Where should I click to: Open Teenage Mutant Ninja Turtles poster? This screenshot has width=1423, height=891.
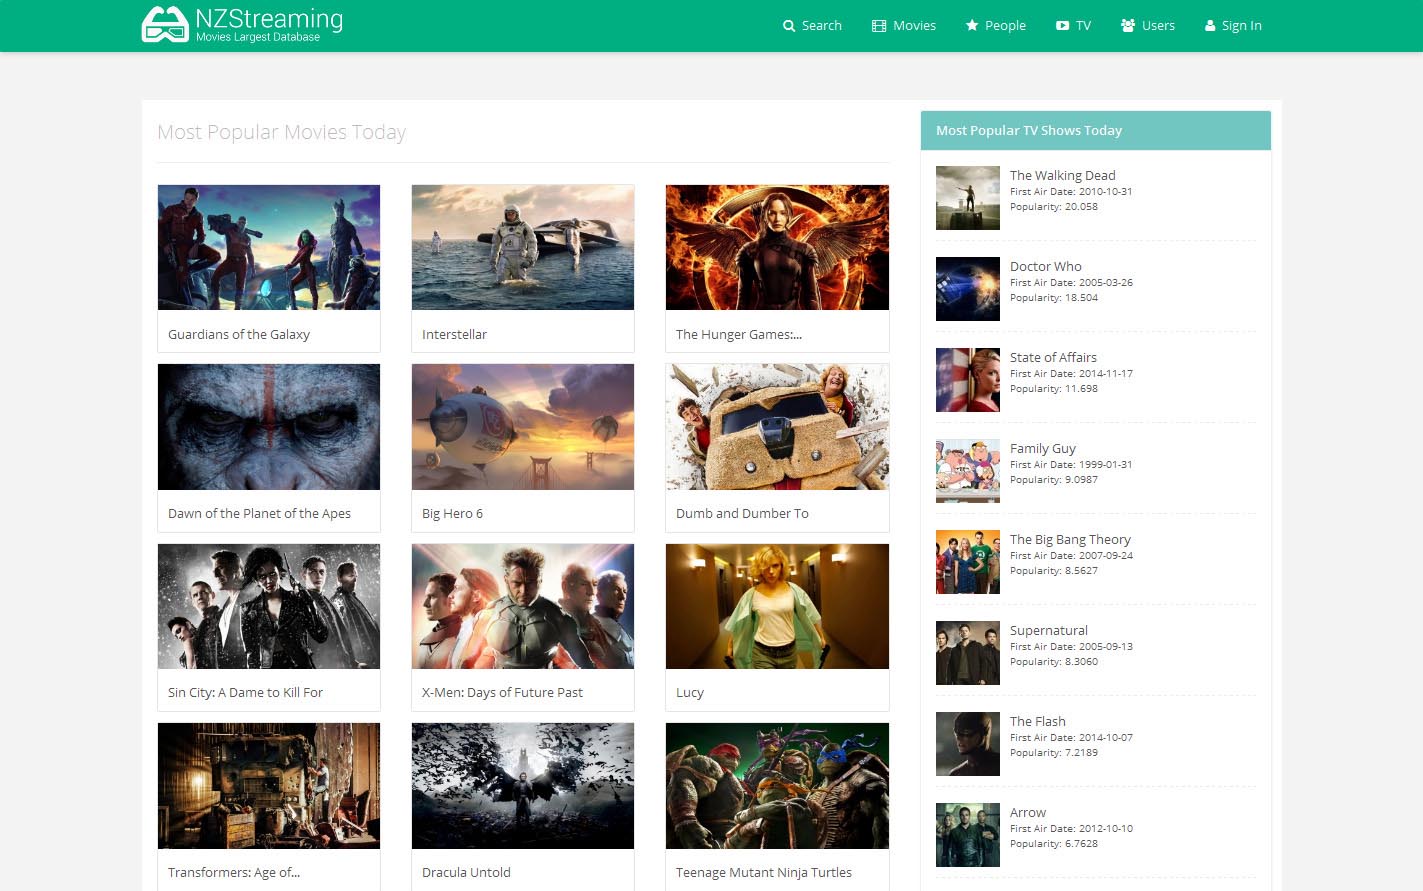click(777, 786)
